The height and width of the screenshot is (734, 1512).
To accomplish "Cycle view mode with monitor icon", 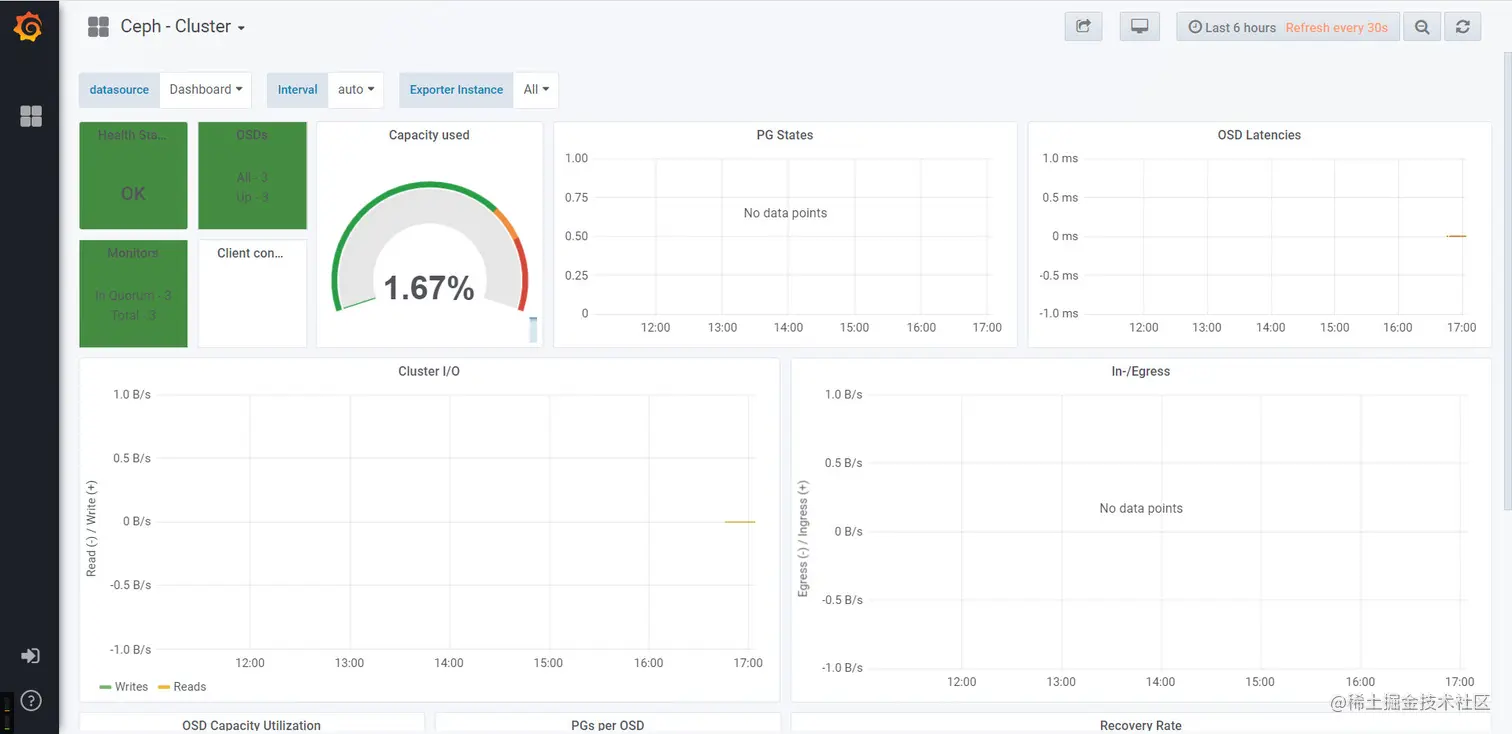I will [x=1139, y=27].
